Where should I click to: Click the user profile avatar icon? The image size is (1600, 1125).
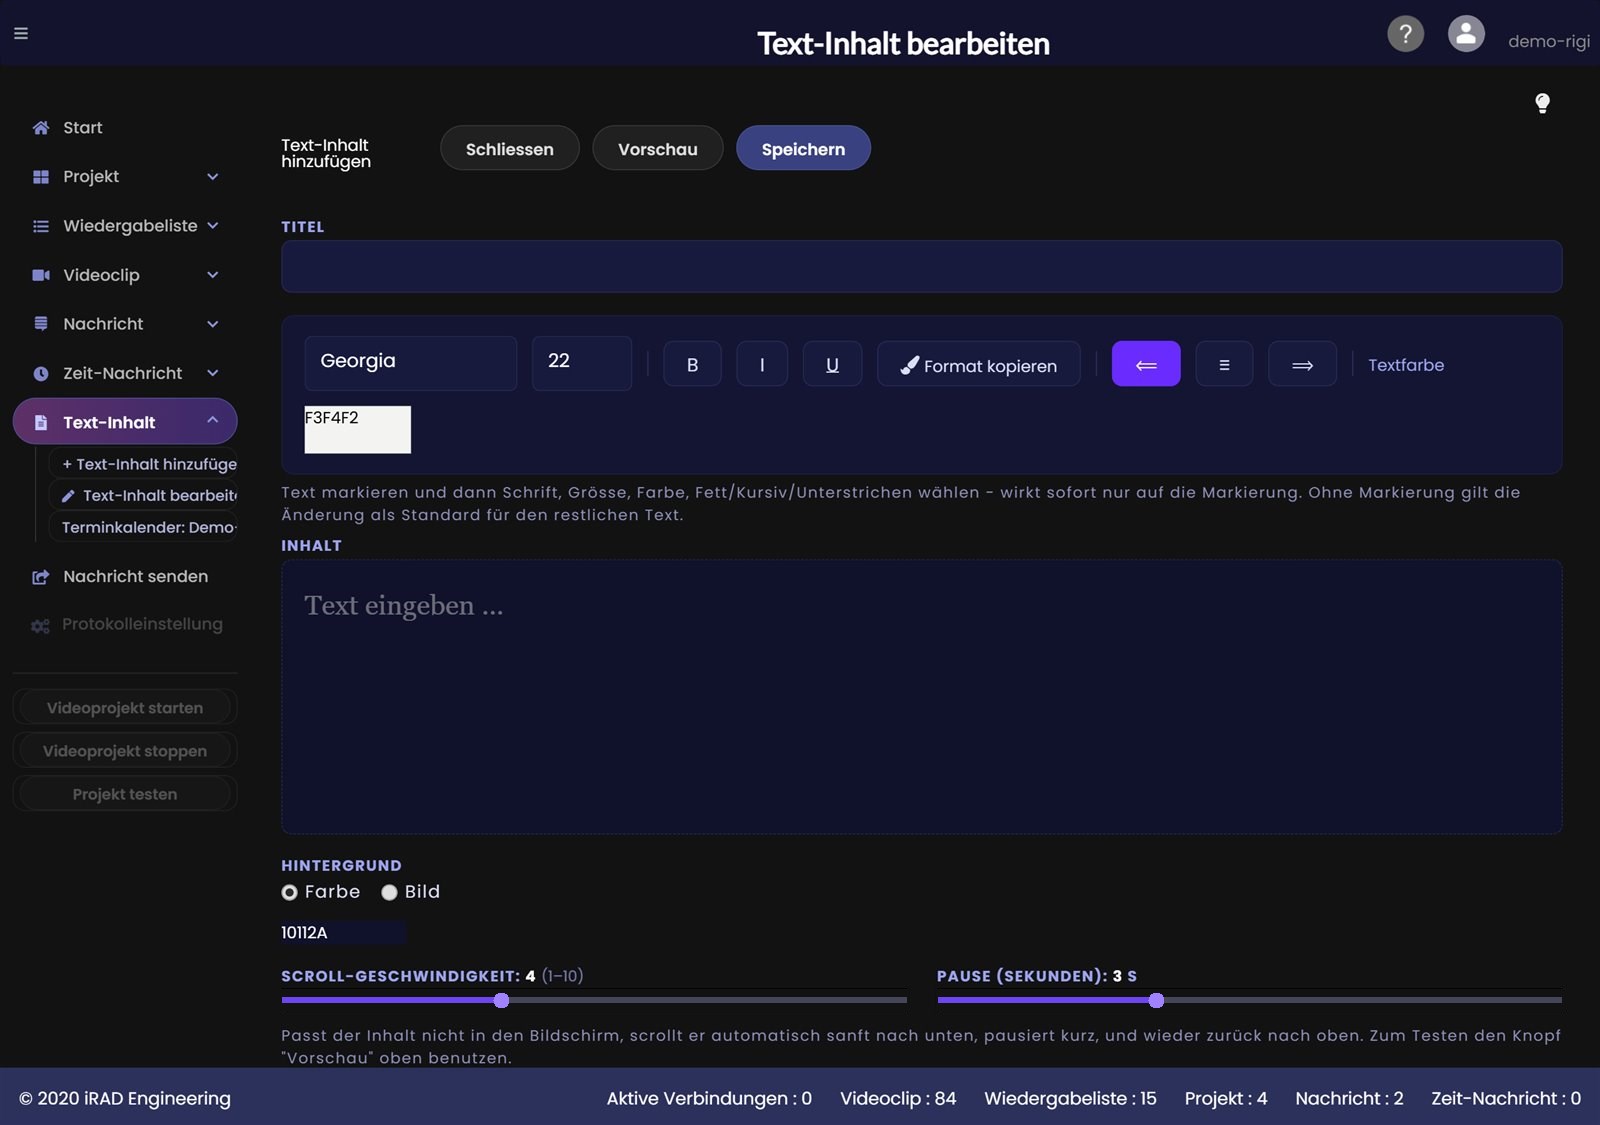[x=1466, y=33]
